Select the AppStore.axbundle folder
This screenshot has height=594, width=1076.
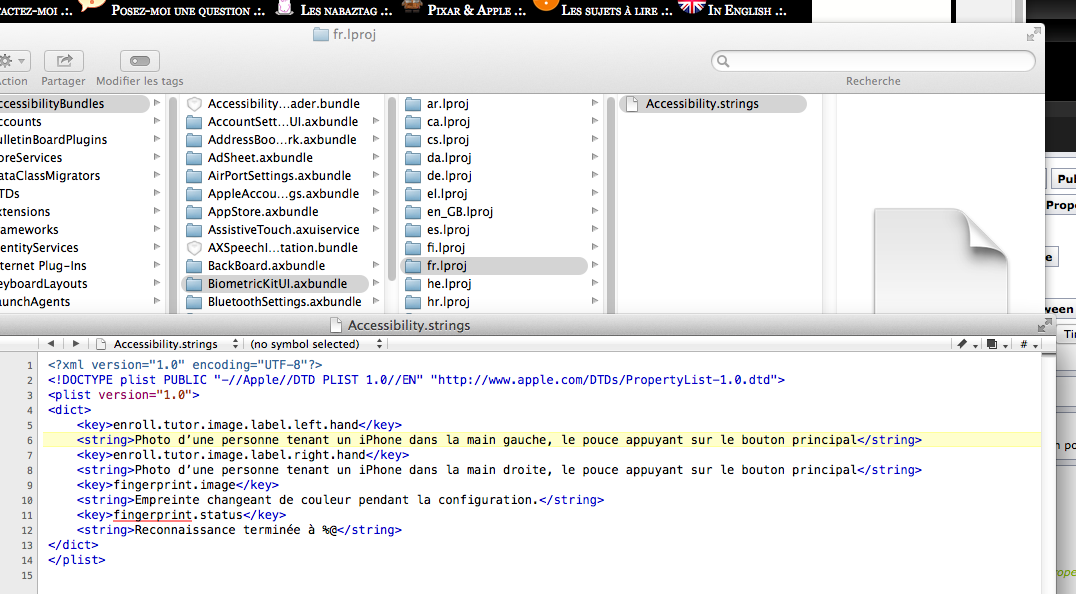263,212
